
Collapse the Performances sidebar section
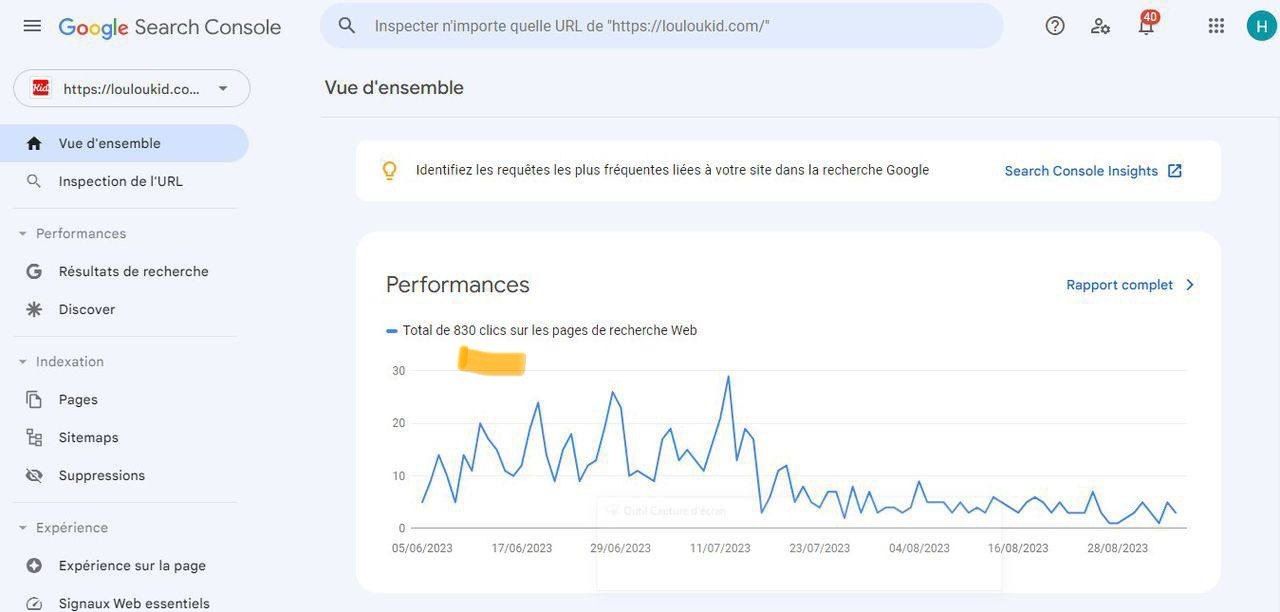23,234
